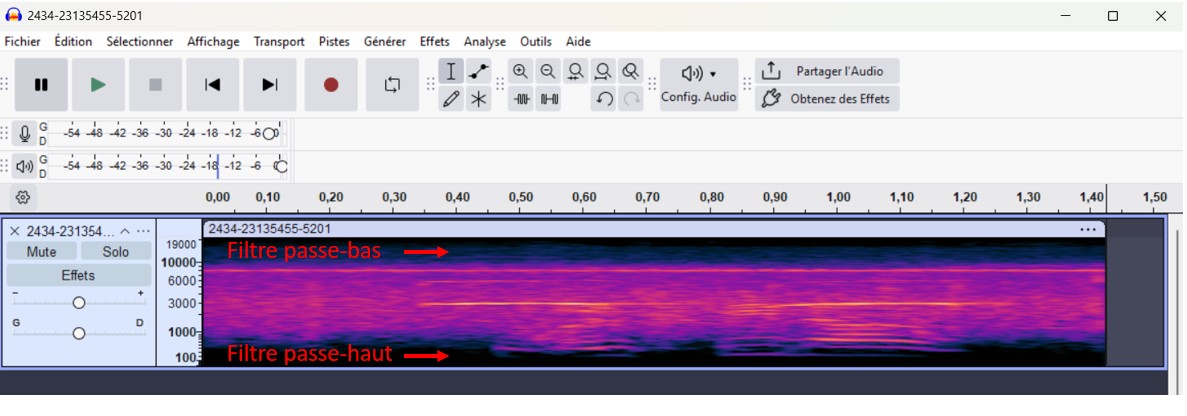
Task: Click the Pause button
Action: point(42,85)
